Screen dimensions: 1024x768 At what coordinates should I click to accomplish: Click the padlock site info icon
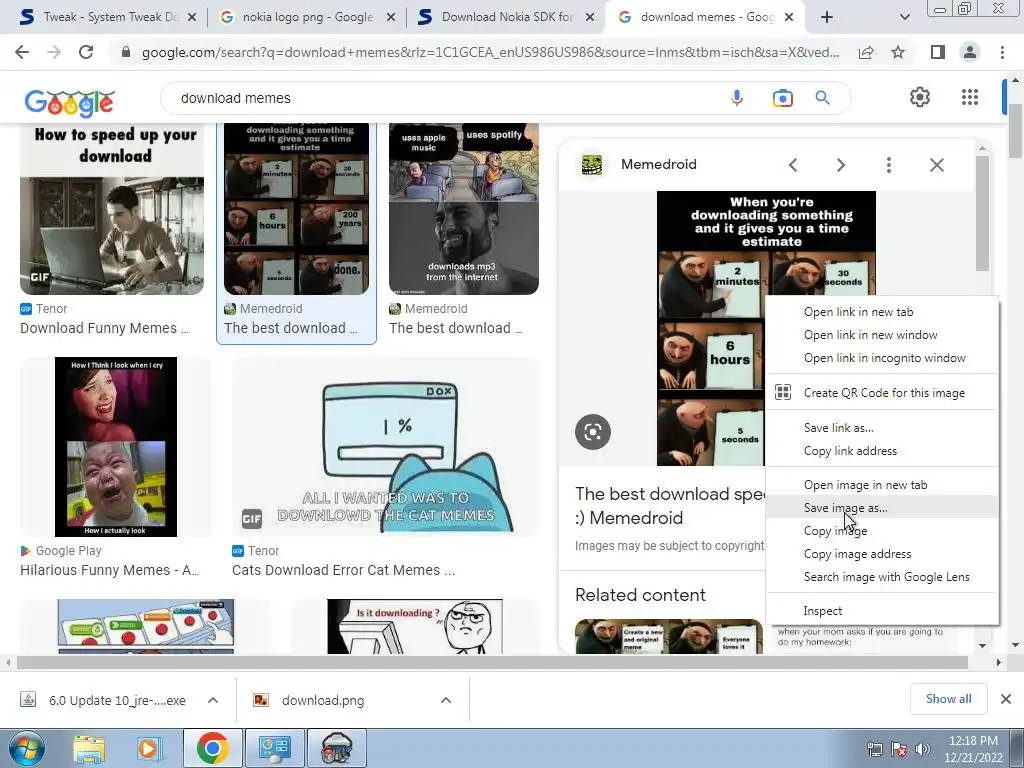pos(126,52)
